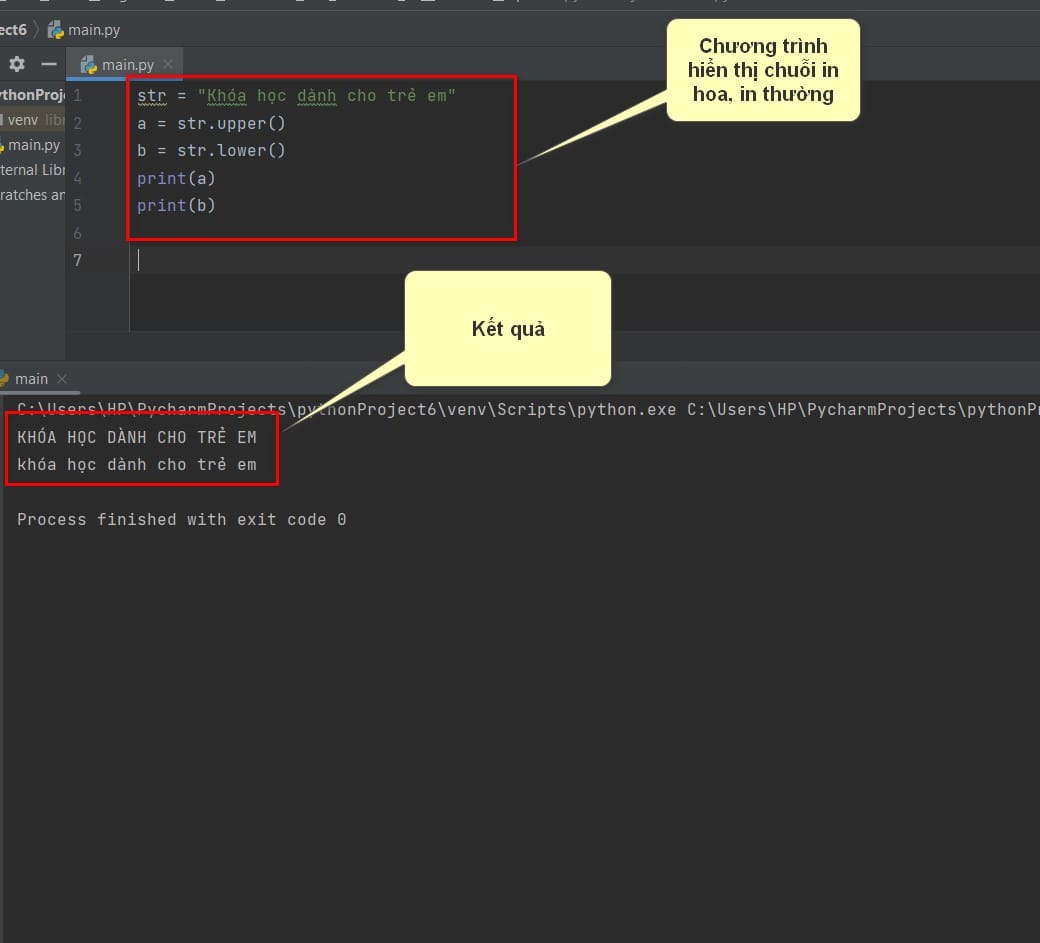The width and height of the screenshot is (1040, 943).
Task: Hide the Project tool window with minus icon
Action: point(48,64)
